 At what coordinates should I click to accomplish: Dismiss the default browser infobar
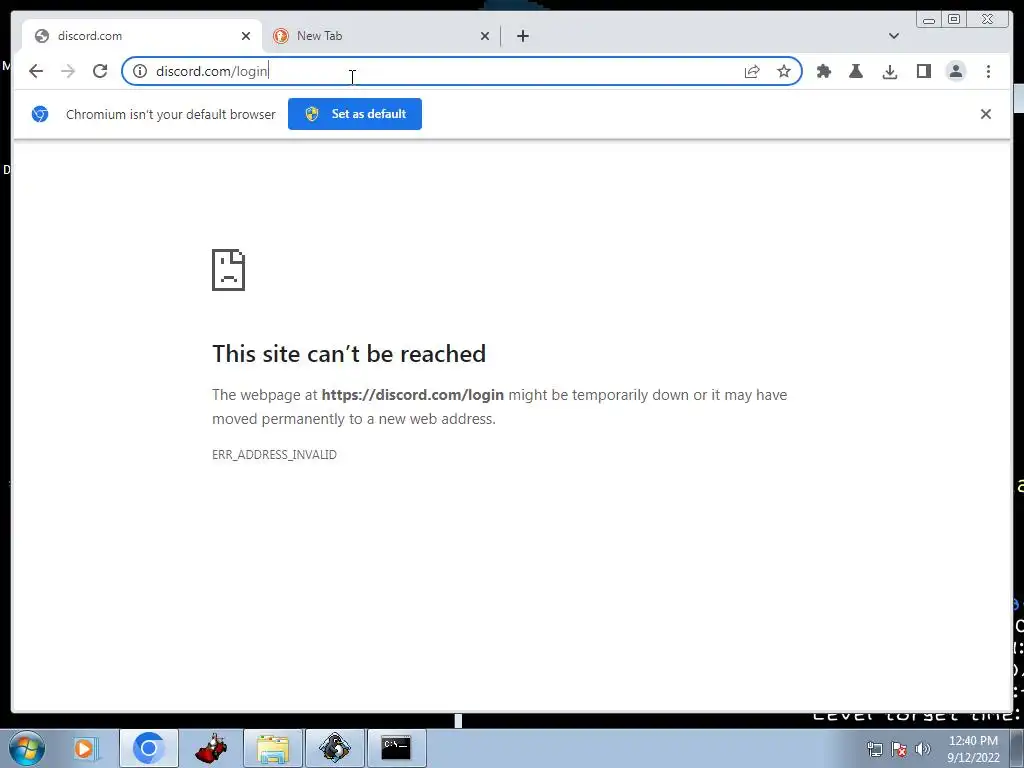point(985,114)
